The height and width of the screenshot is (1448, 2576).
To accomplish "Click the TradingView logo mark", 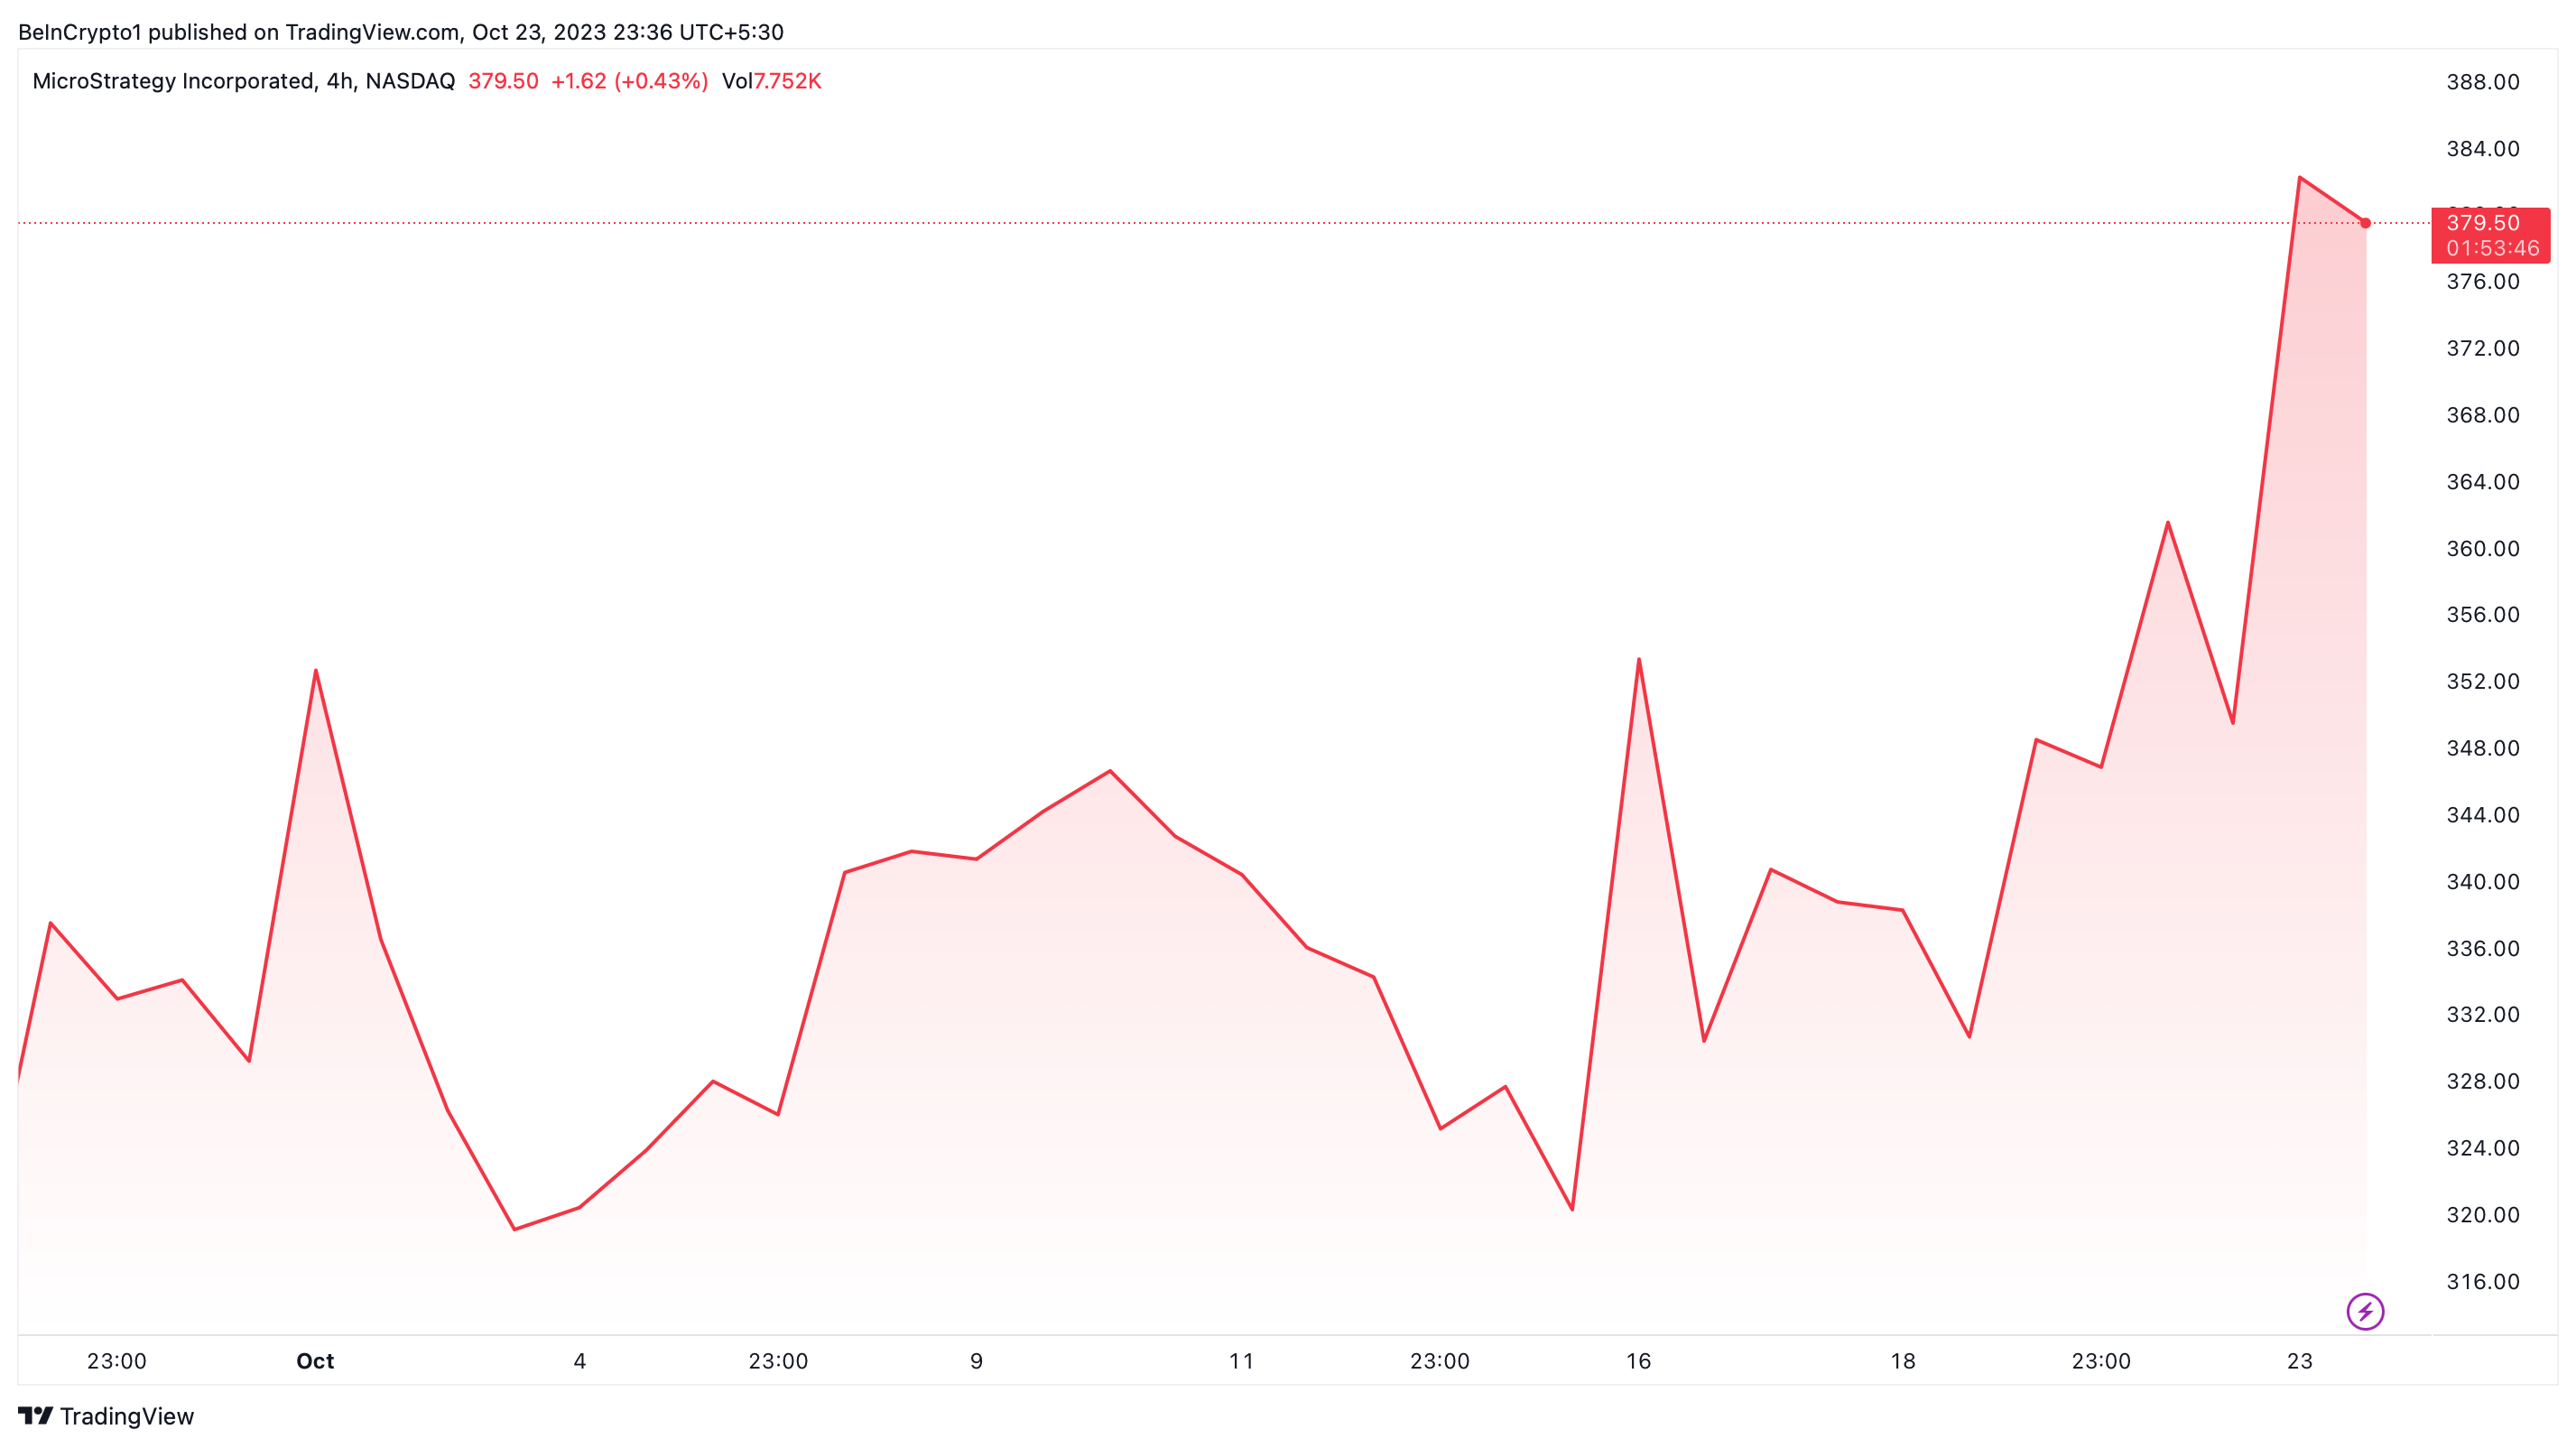I will pos(35,1416).
